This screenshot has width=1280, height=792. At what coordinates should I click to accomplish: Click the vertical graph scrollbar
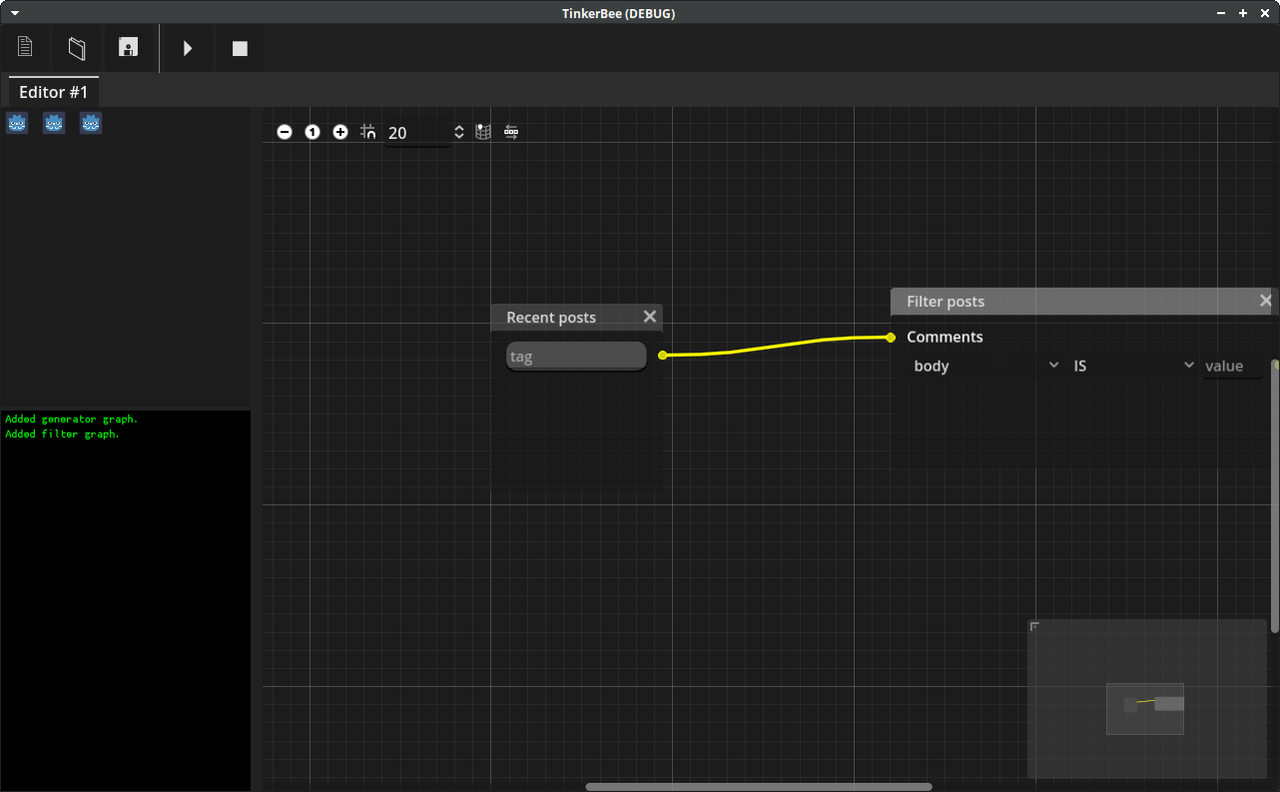(x=1275, y=495)
